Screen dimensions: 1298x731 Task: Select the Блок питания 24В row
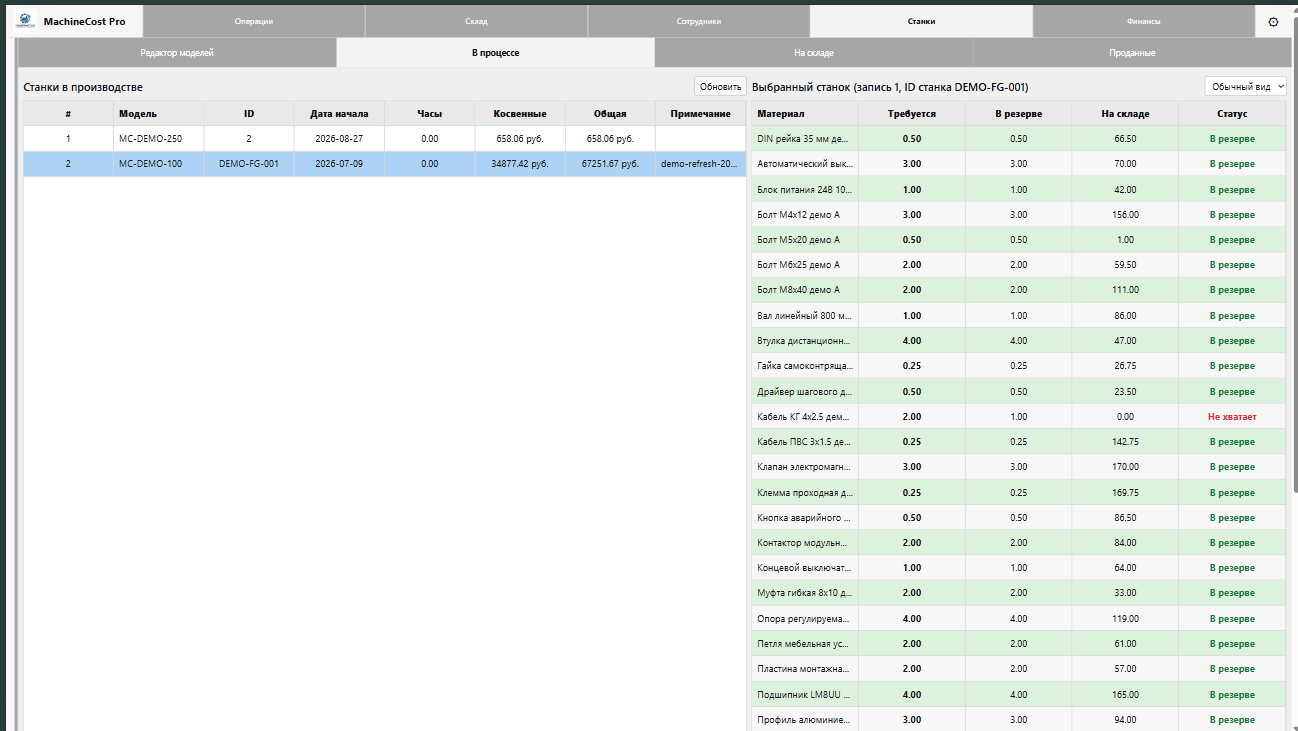1018,189
